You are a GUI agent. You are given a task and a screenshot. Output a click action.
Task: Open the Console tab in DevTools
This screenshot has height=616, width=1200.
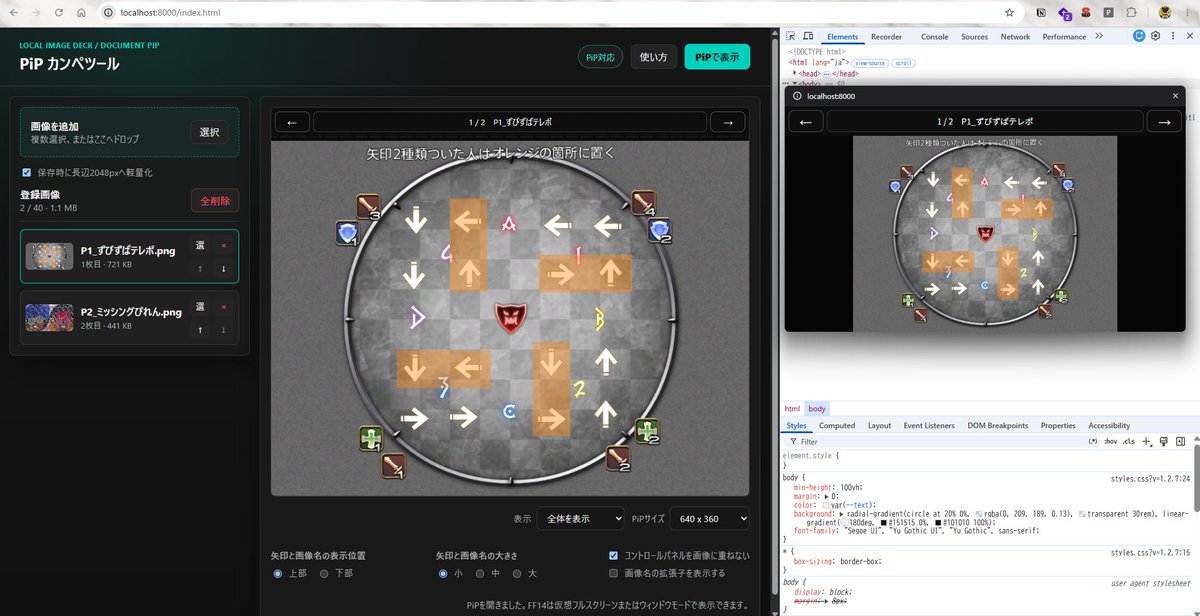tap(935, 37)
